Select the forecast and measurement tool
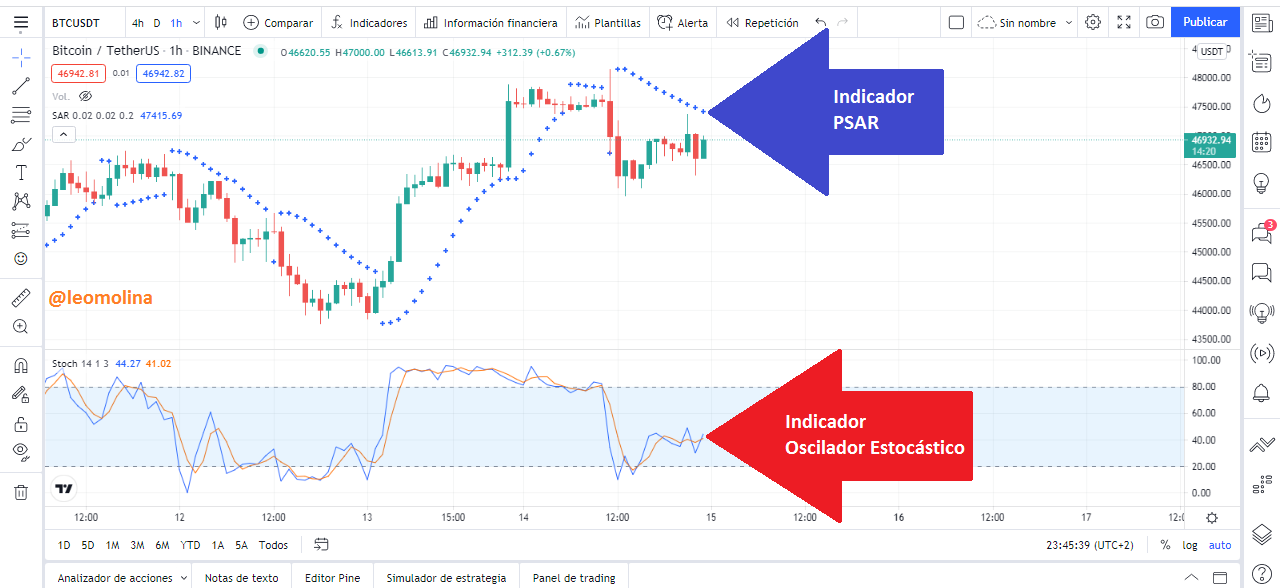 coord(21,230)
